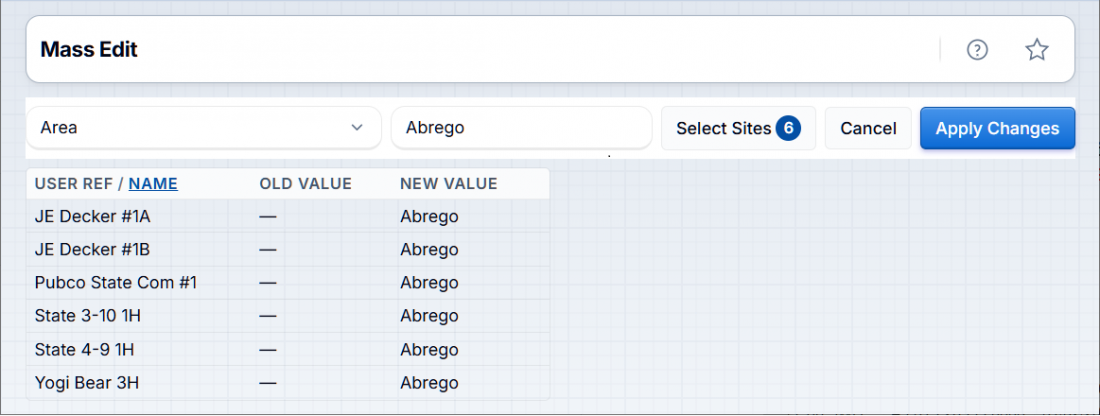Click the new value Abrego for JE Decker #1B
Screen dimensions: 1100x416
[429, 250]
